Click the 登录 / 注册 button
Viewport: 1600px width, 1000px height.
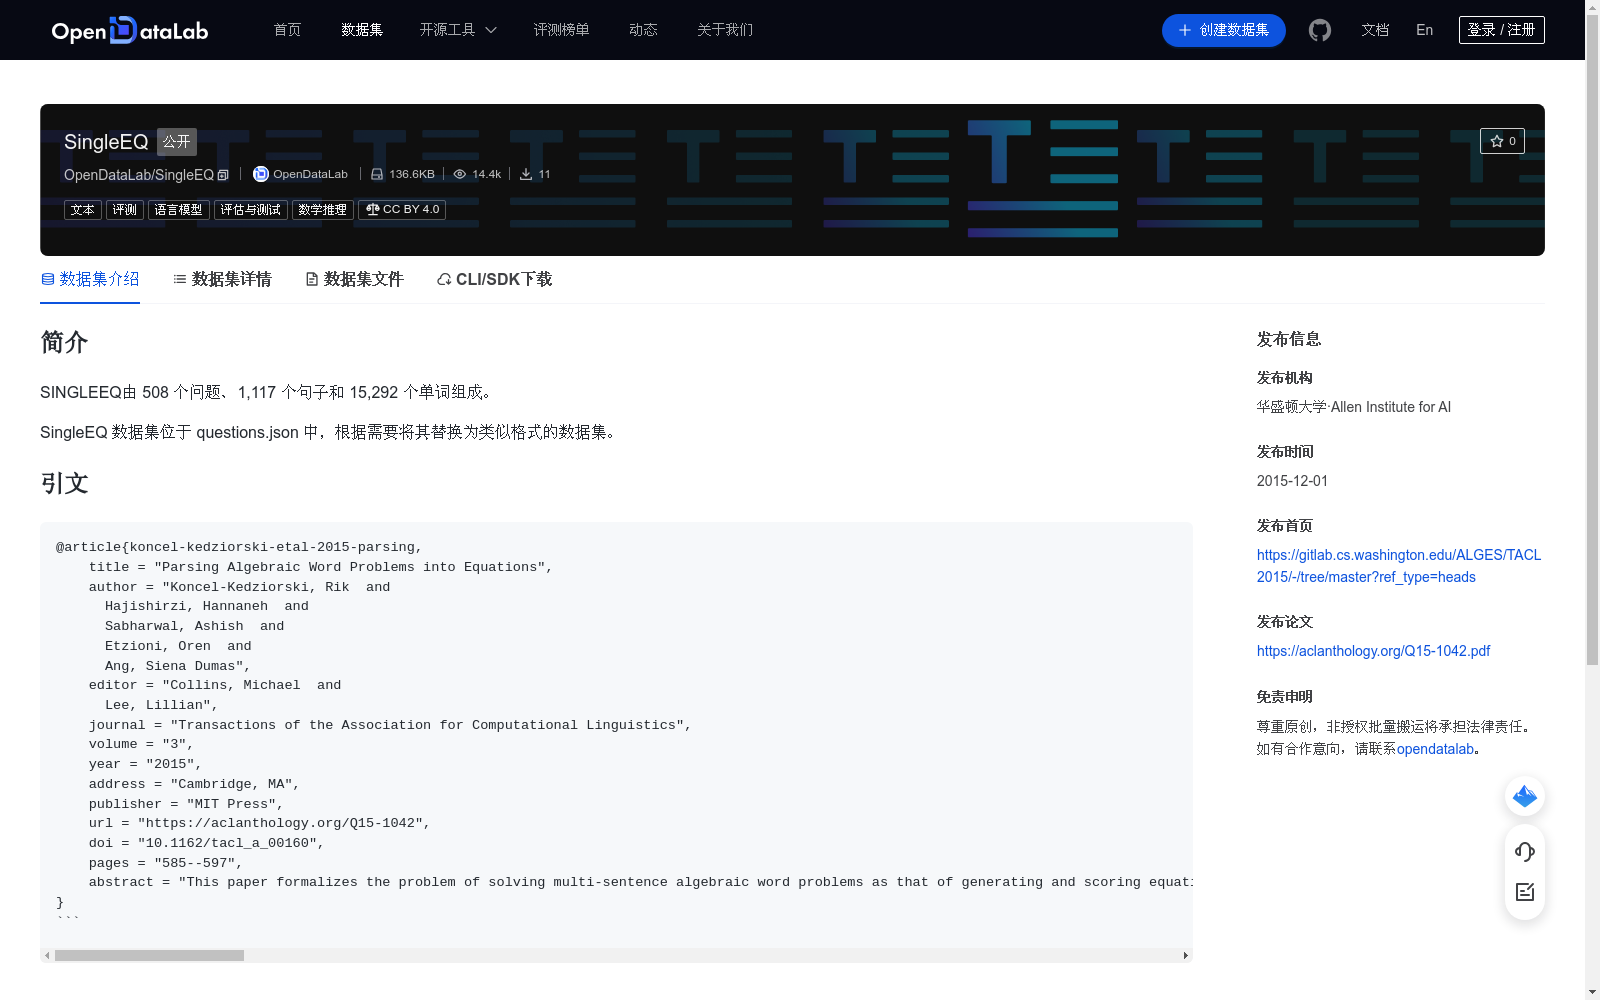pyautogui.click(x=1502, y=30)
